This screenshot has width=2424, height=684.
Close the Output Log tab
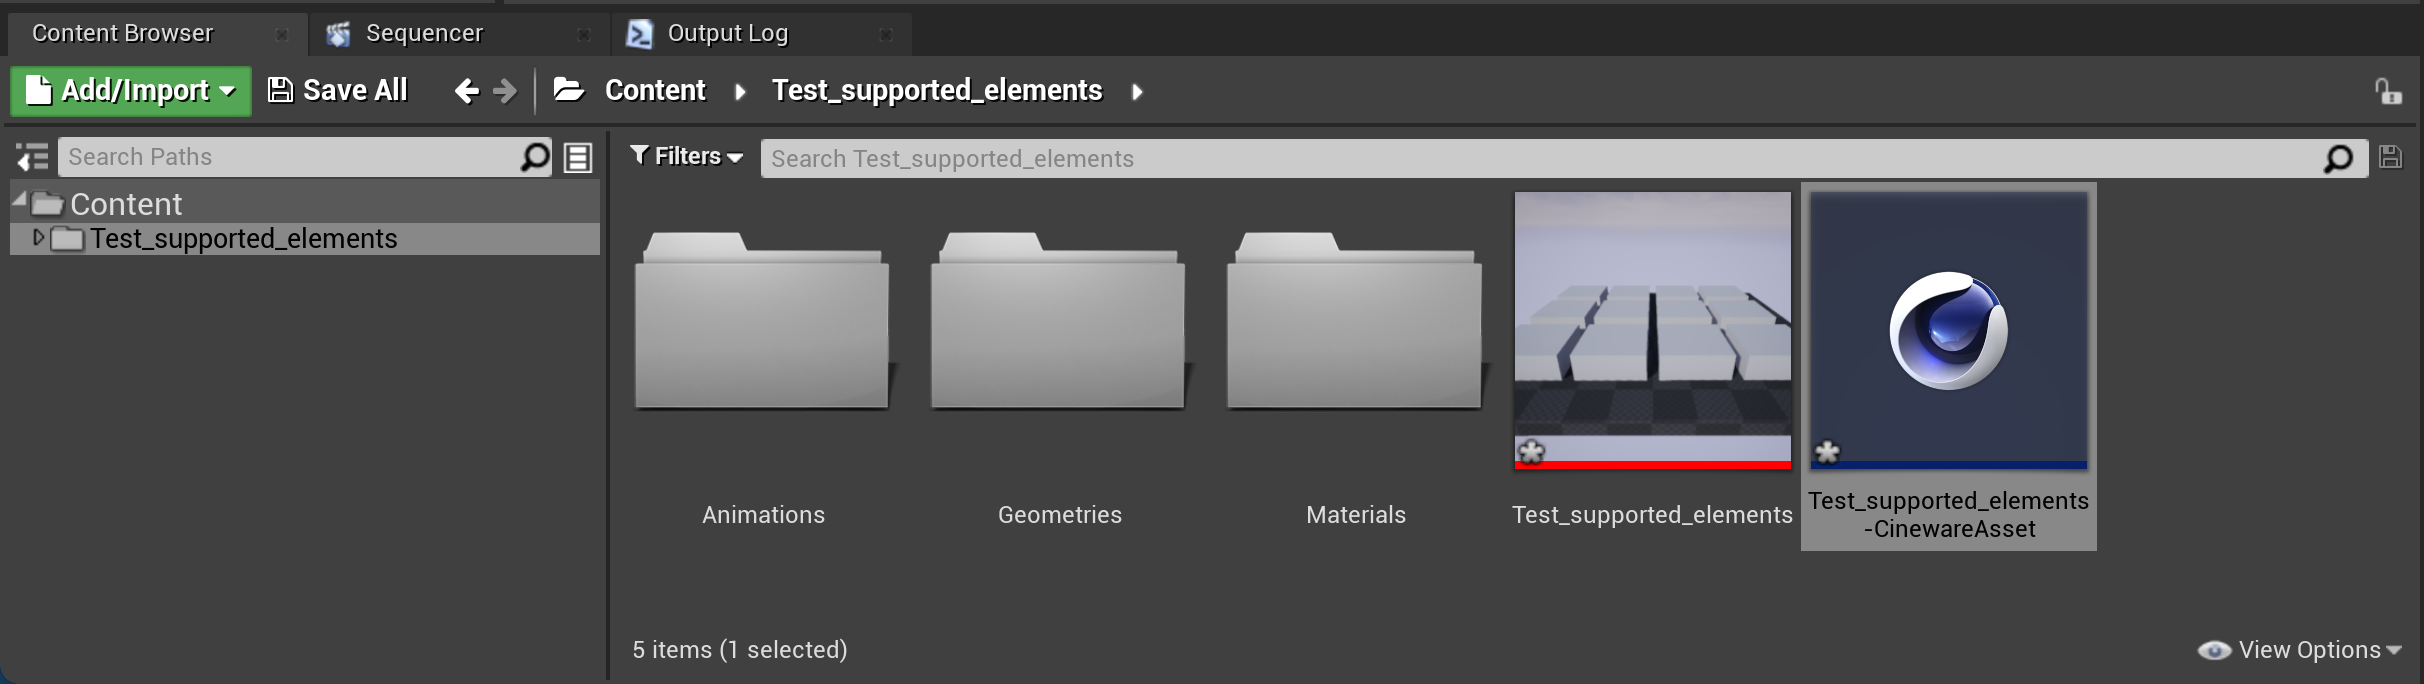tap(886, 35)
